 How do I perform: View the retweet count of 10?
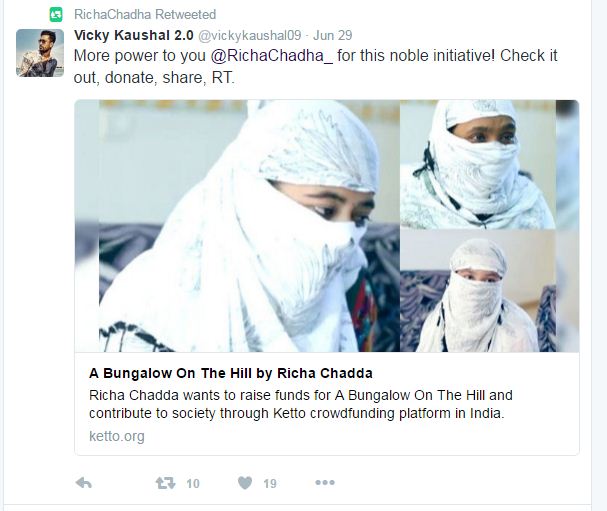(193, 483)
